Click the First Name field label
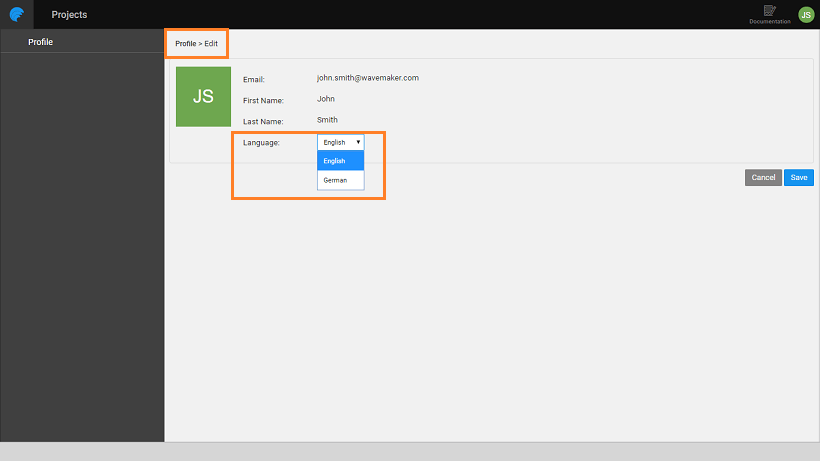This screenshot has width=820, height=461. (x=263, y=100)
